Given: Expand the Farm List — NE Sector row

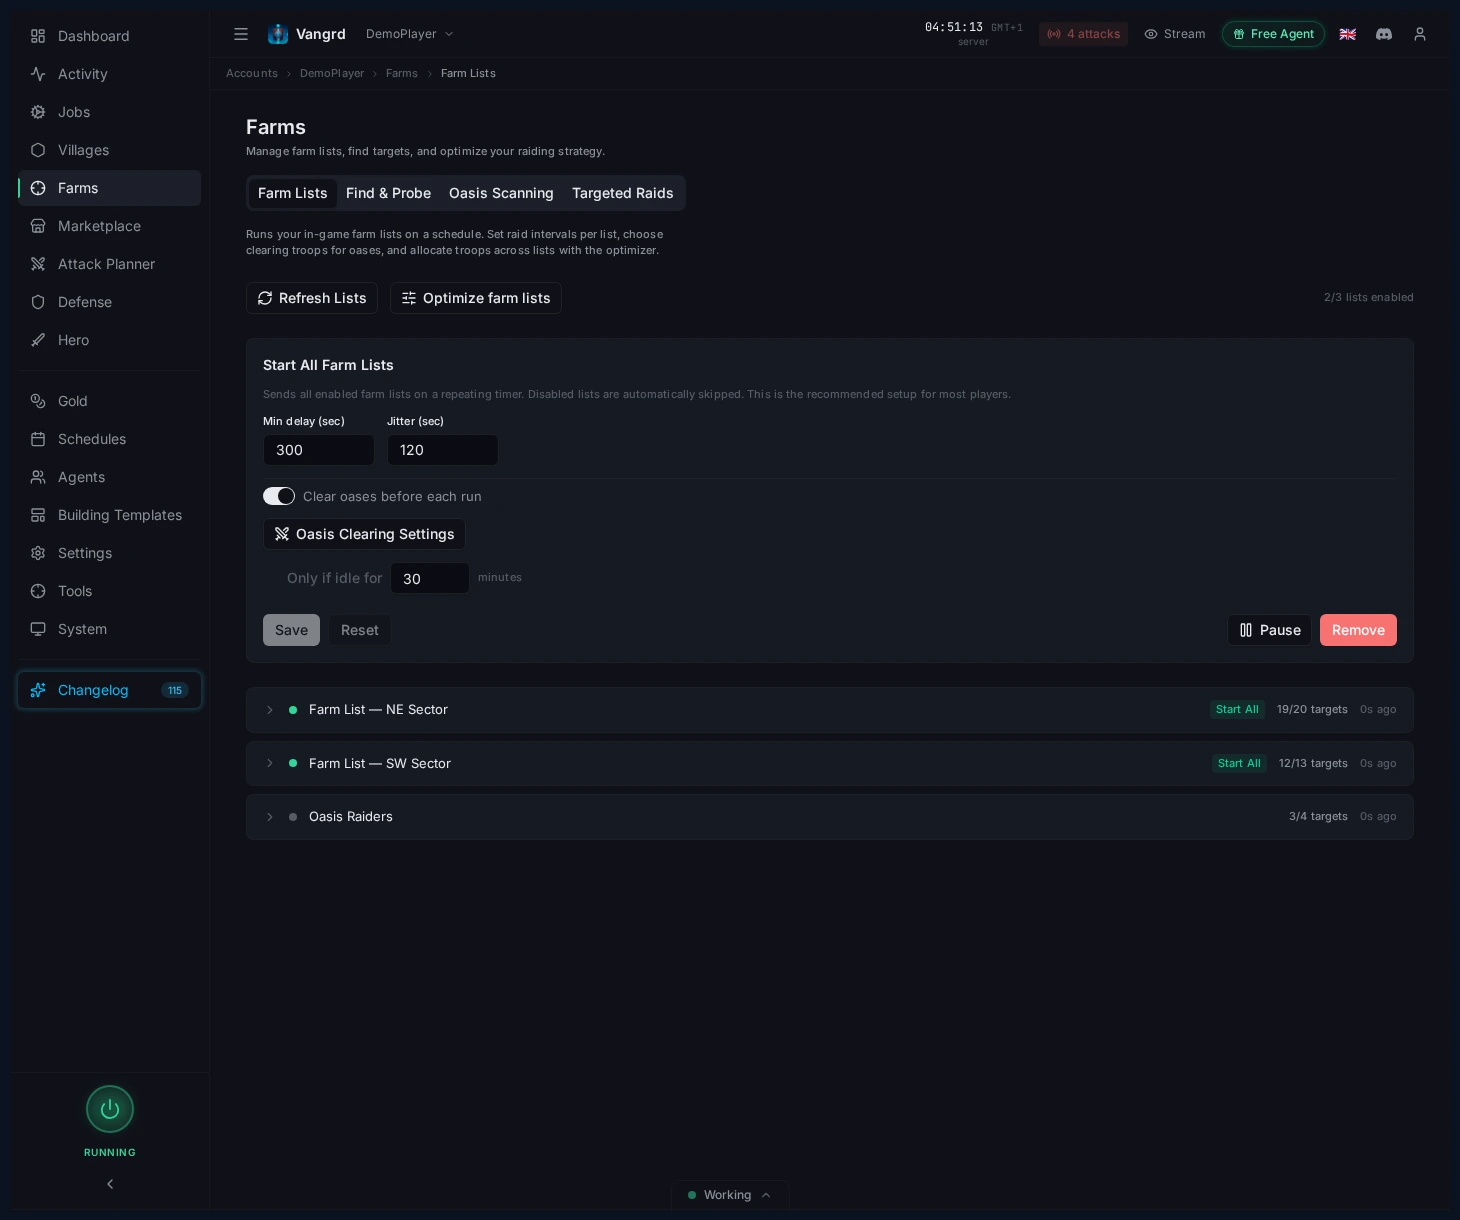Looking at the screenshot, I should tap(270, 710).
